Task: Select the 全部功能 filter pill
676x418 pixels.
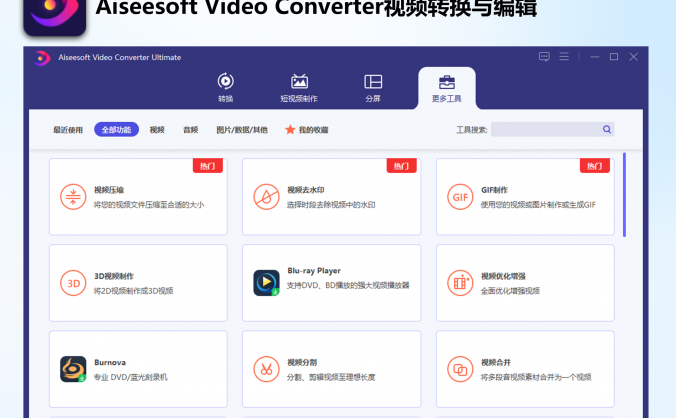Action: (x=116, y=130)
